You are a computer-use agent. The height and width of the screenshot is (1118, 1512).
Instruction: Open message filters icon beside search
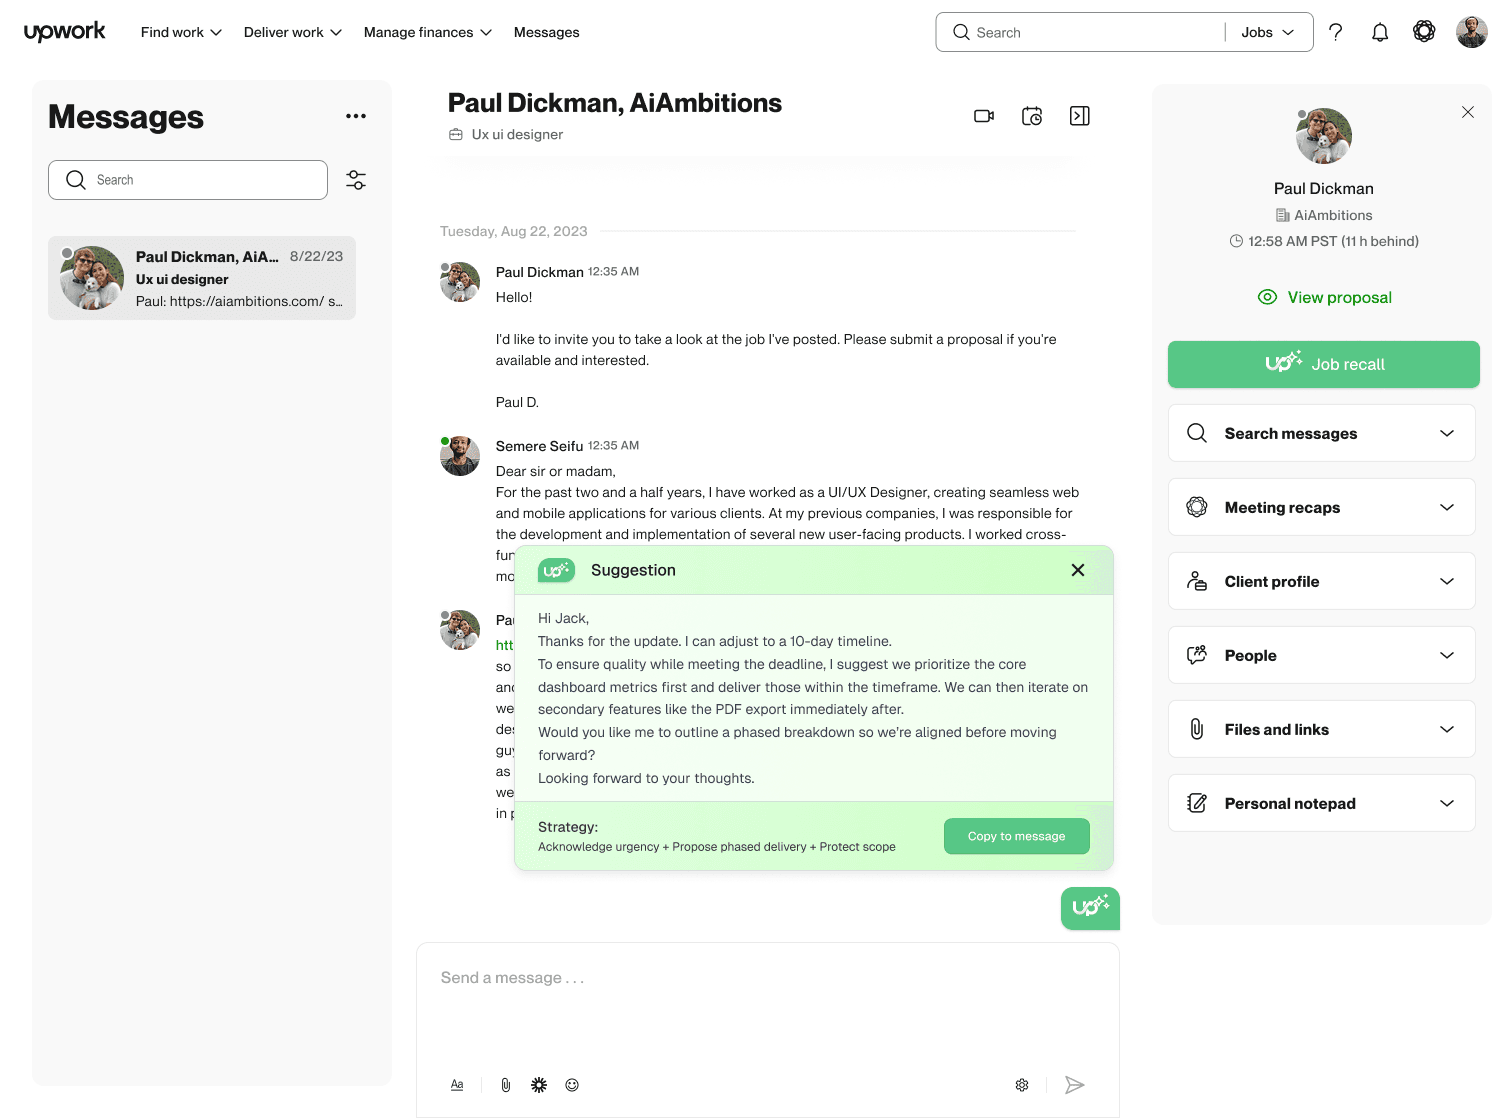pyautogui.click(x=356, y=180)
